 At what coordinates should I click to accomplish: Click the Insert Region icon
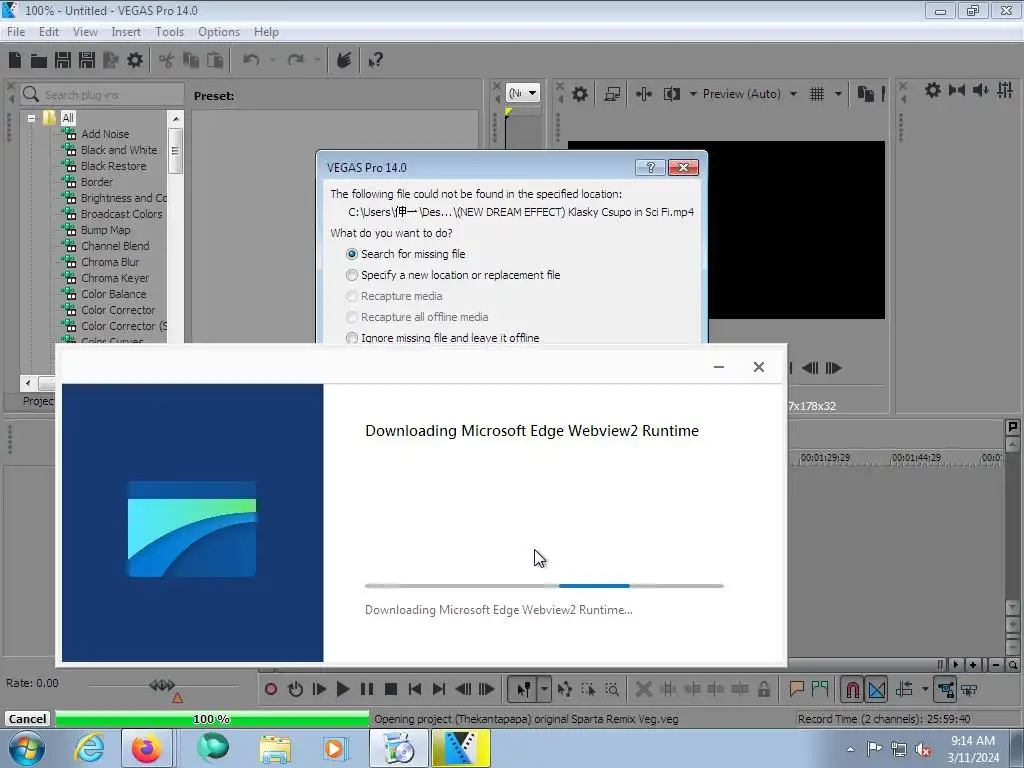pyautogui.click(x=820, y=689)
